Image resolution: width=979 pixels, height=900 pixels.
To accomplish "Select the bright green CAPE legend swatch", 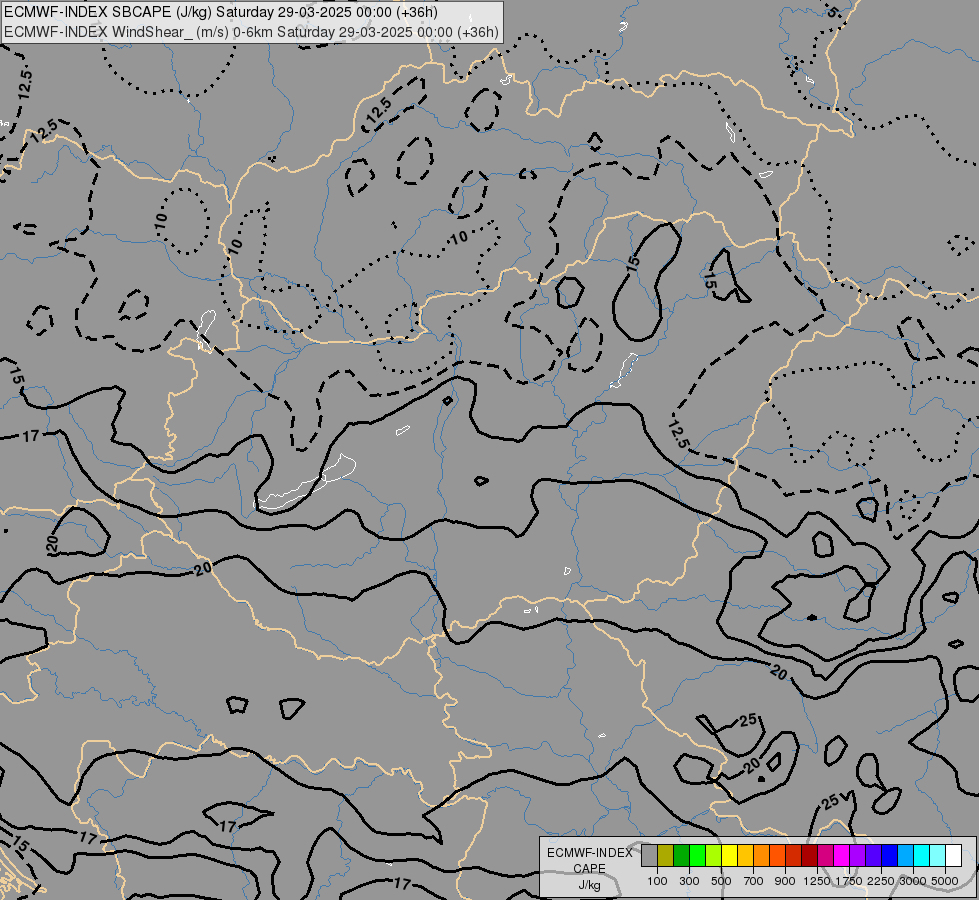I will point(697,855).
